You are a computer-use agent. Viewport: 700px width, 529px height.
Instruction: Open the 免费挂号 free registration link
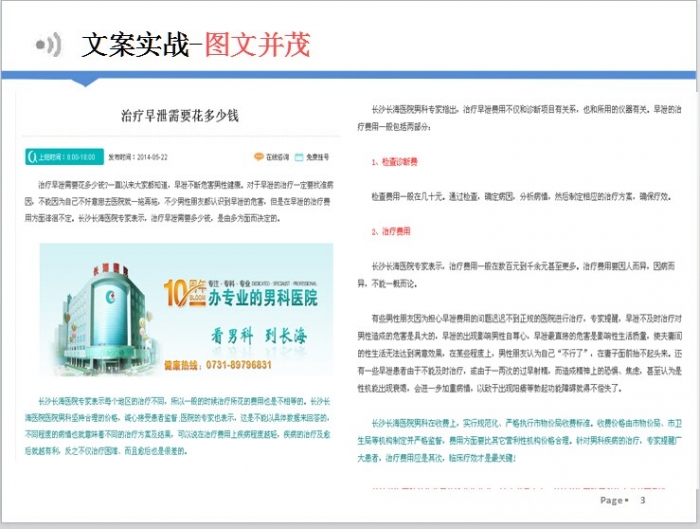click(318, 157)
